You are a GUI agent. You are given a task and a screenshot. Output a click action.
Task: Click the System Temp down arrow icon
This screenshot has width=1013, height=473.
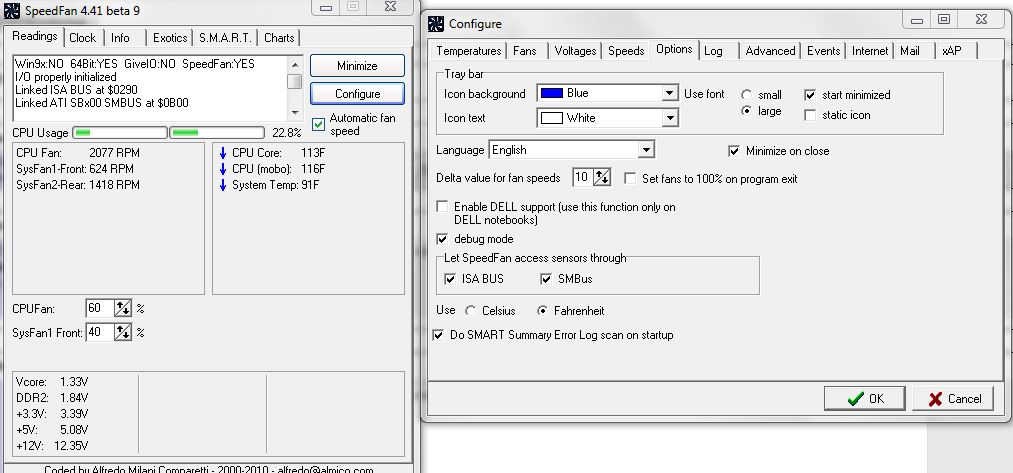click(223, 185)
